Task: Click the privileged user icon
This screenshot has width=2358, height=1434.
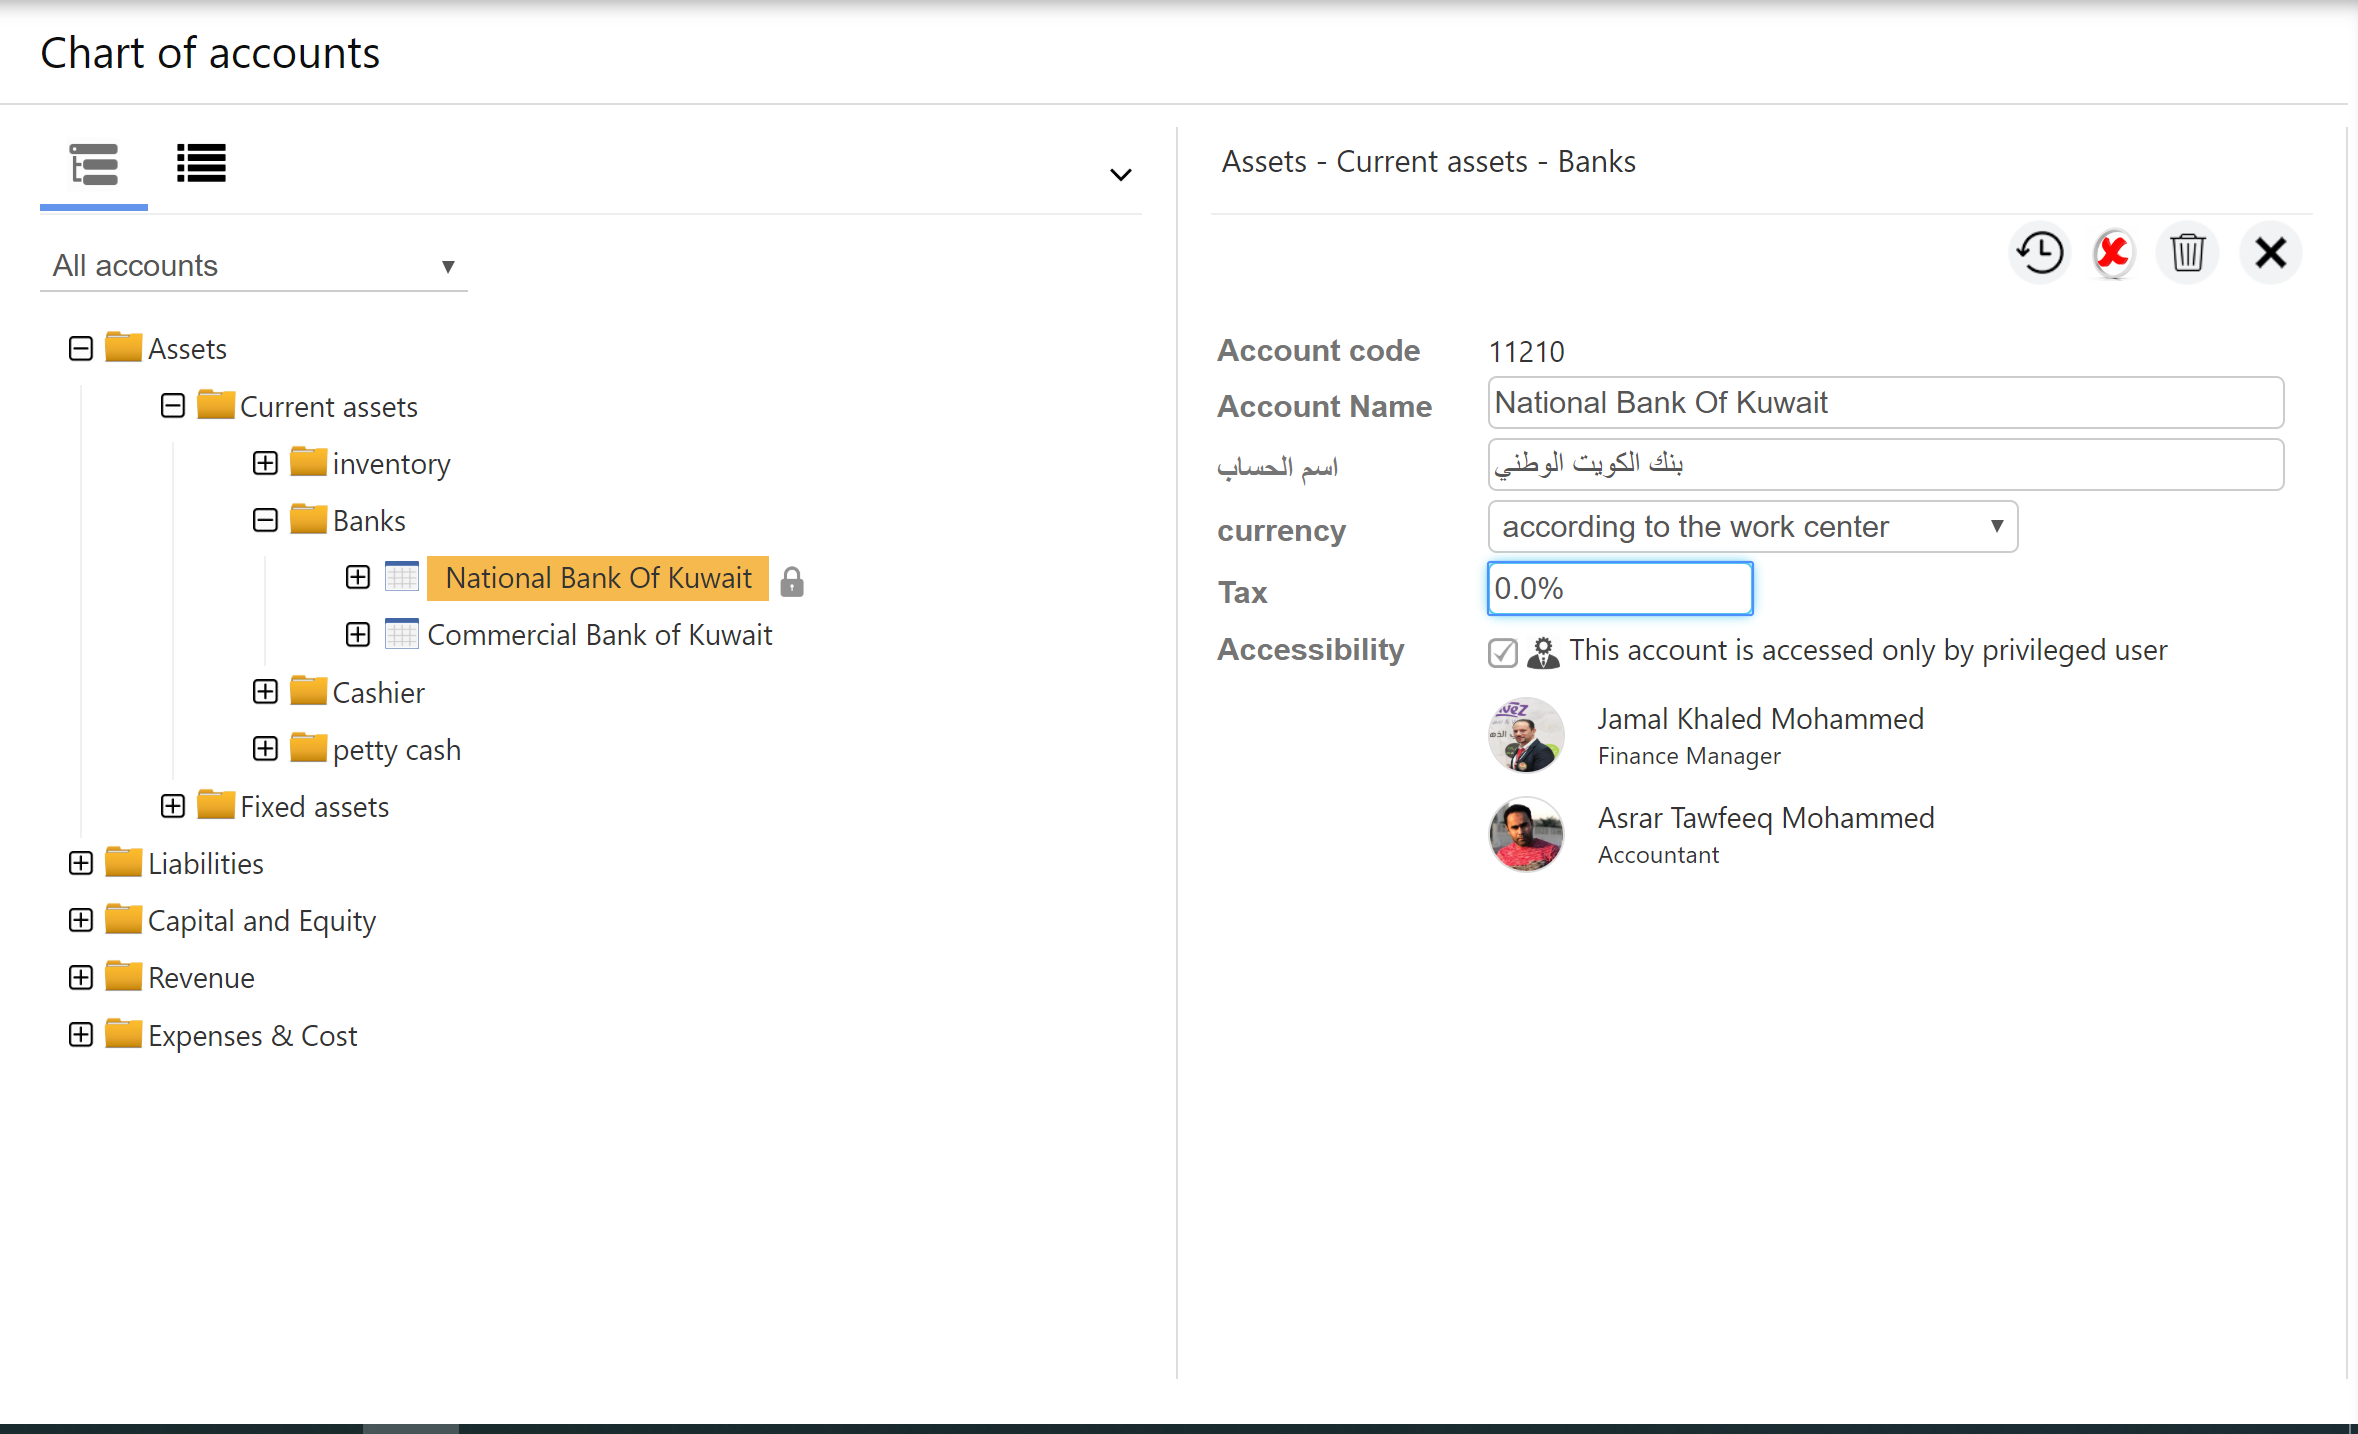Action: (1543, 652)
